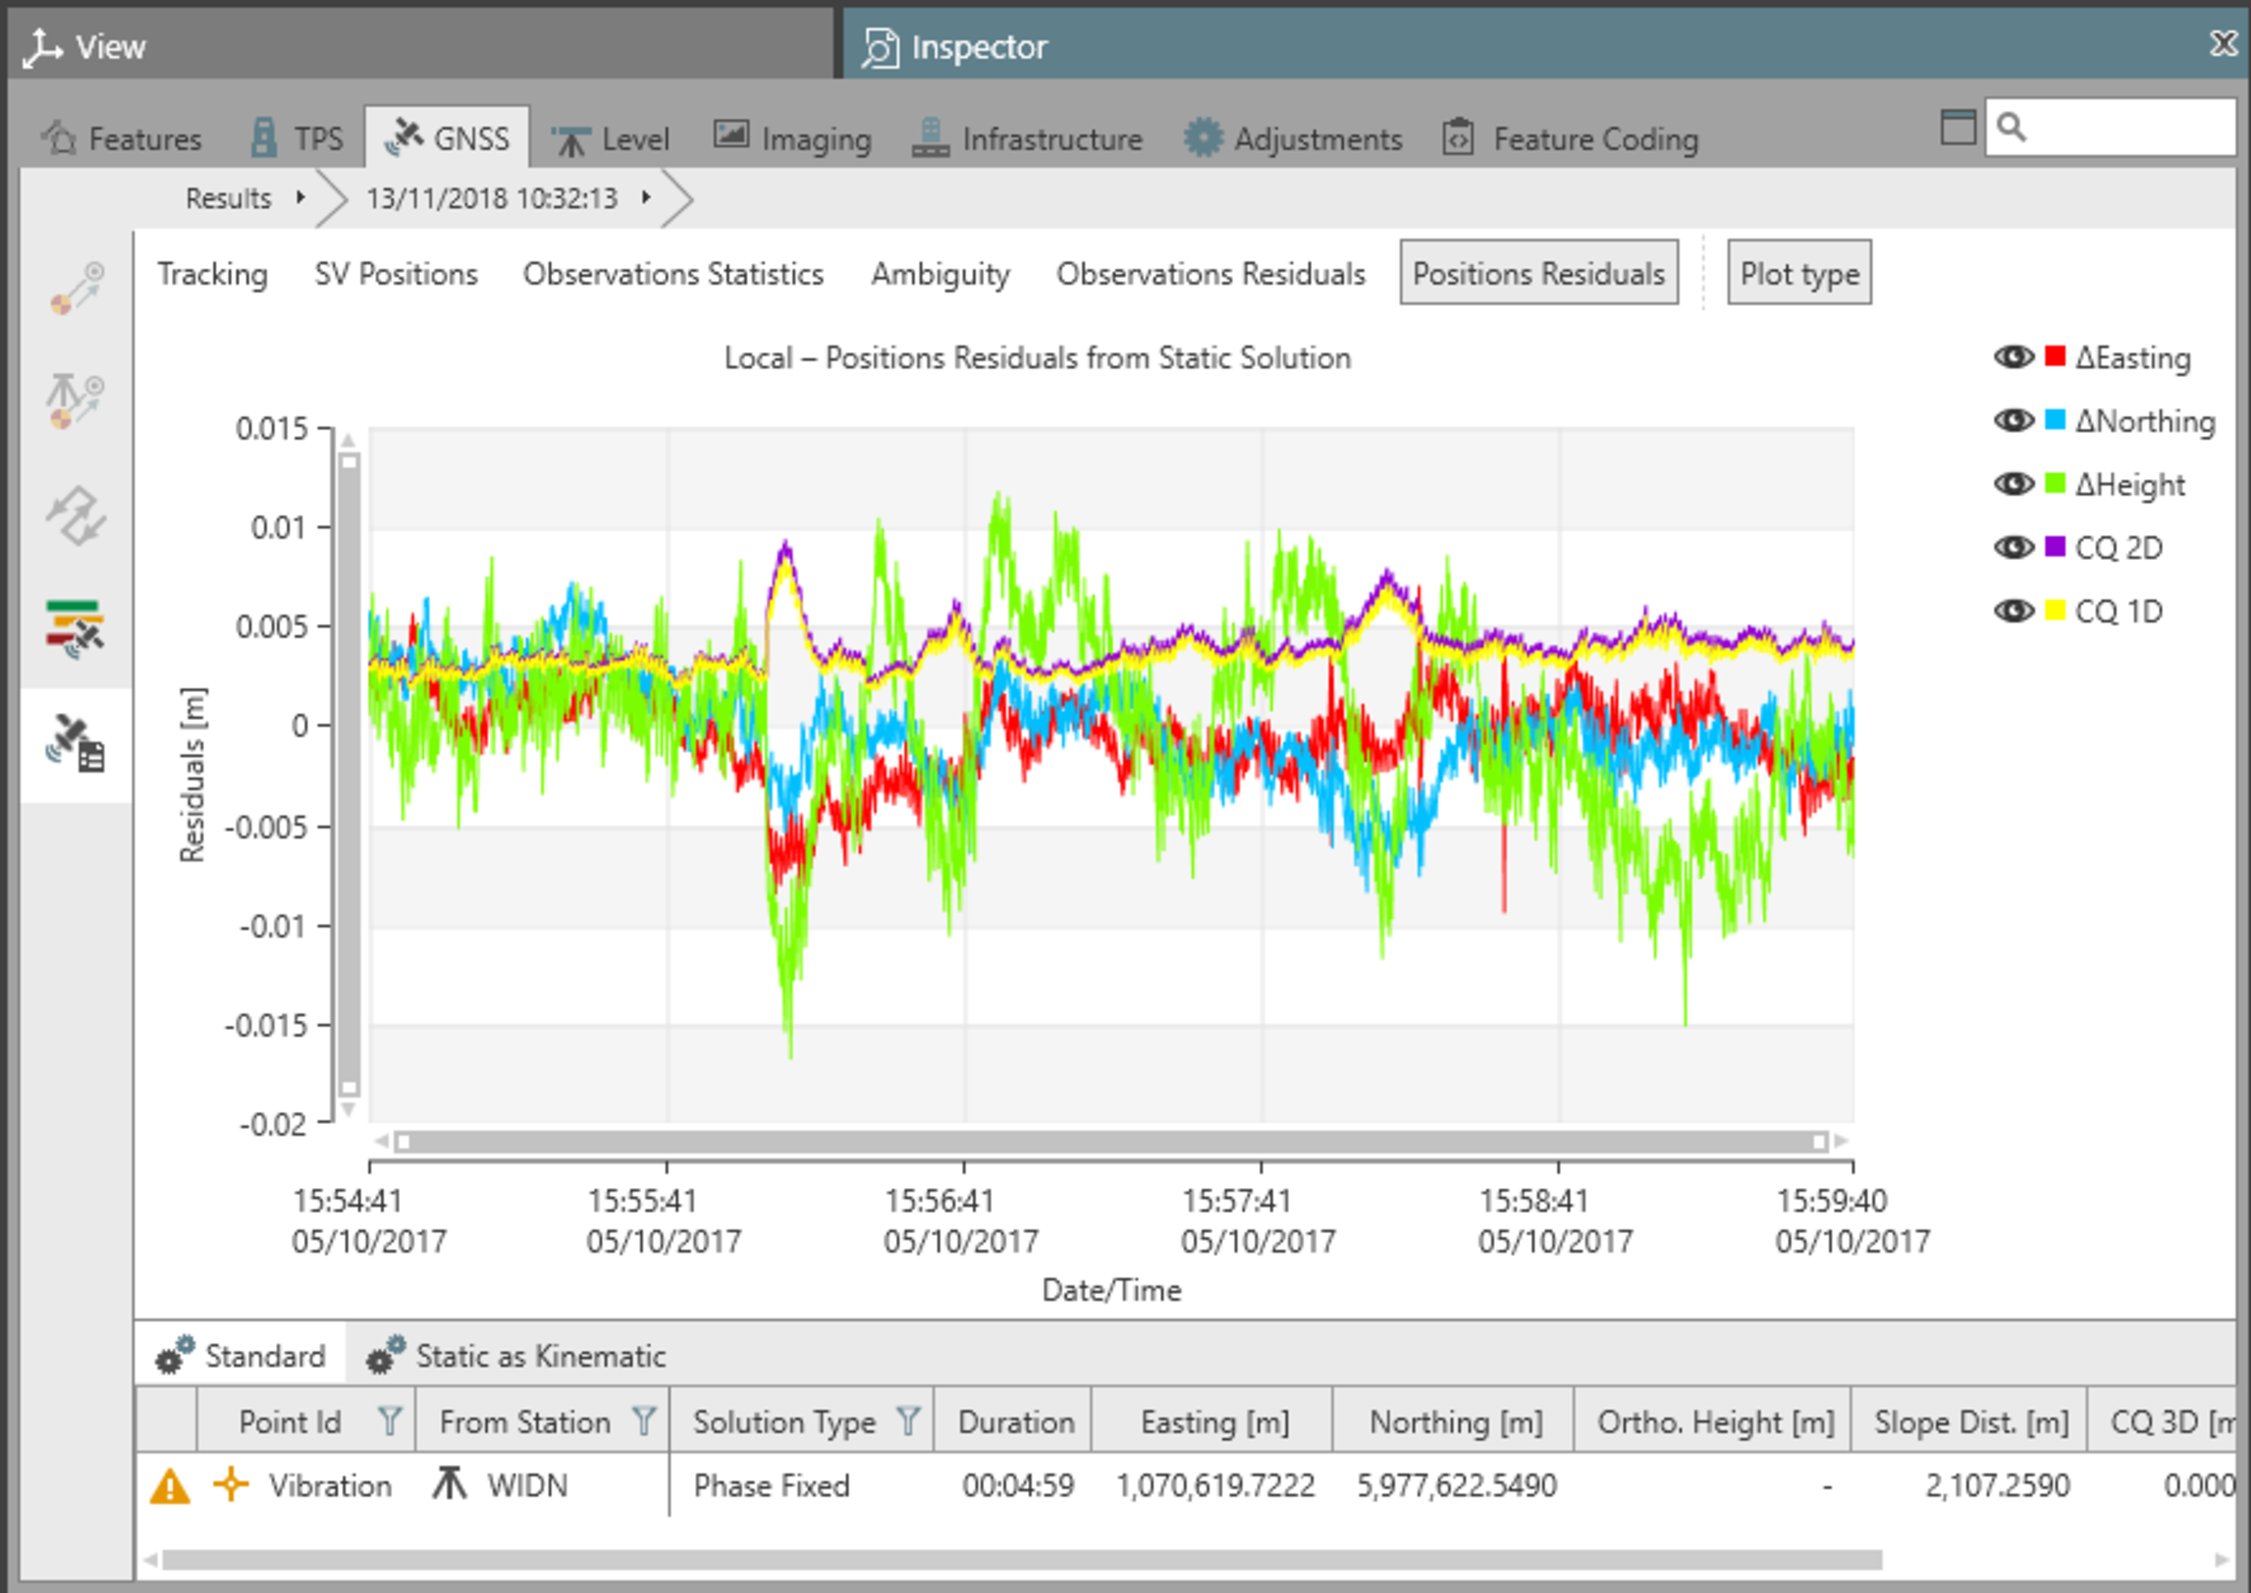
Task: Toggle visibility of CQ 2D series
Action: 2014,547
